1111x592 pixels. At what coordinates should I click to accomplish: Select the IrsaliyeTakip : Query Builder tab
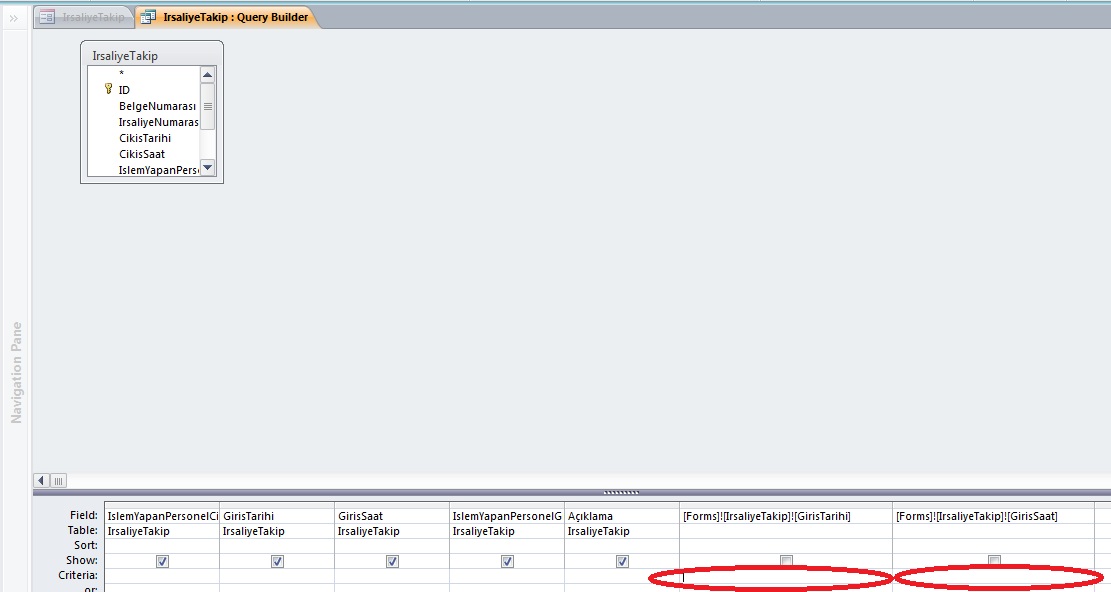click(x=236, y=17)
